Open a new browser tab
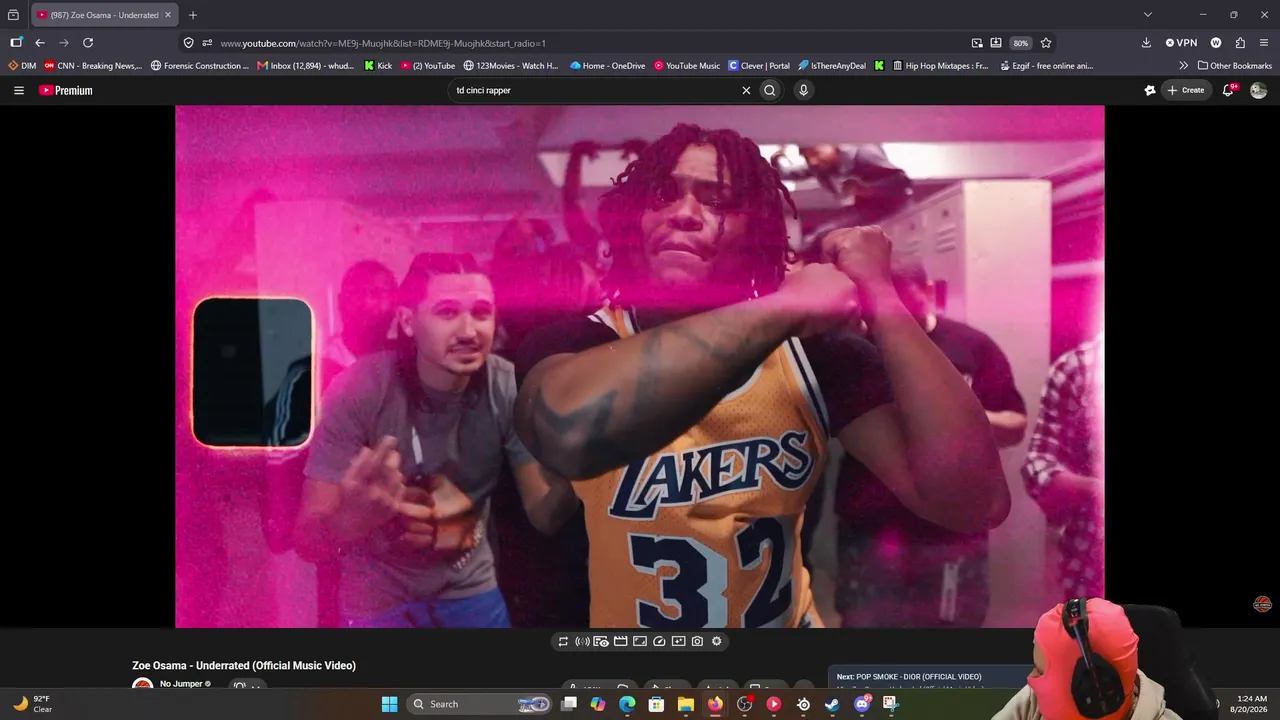The height and width of the screenshot is (720, 1280). [x=193, y=15]
